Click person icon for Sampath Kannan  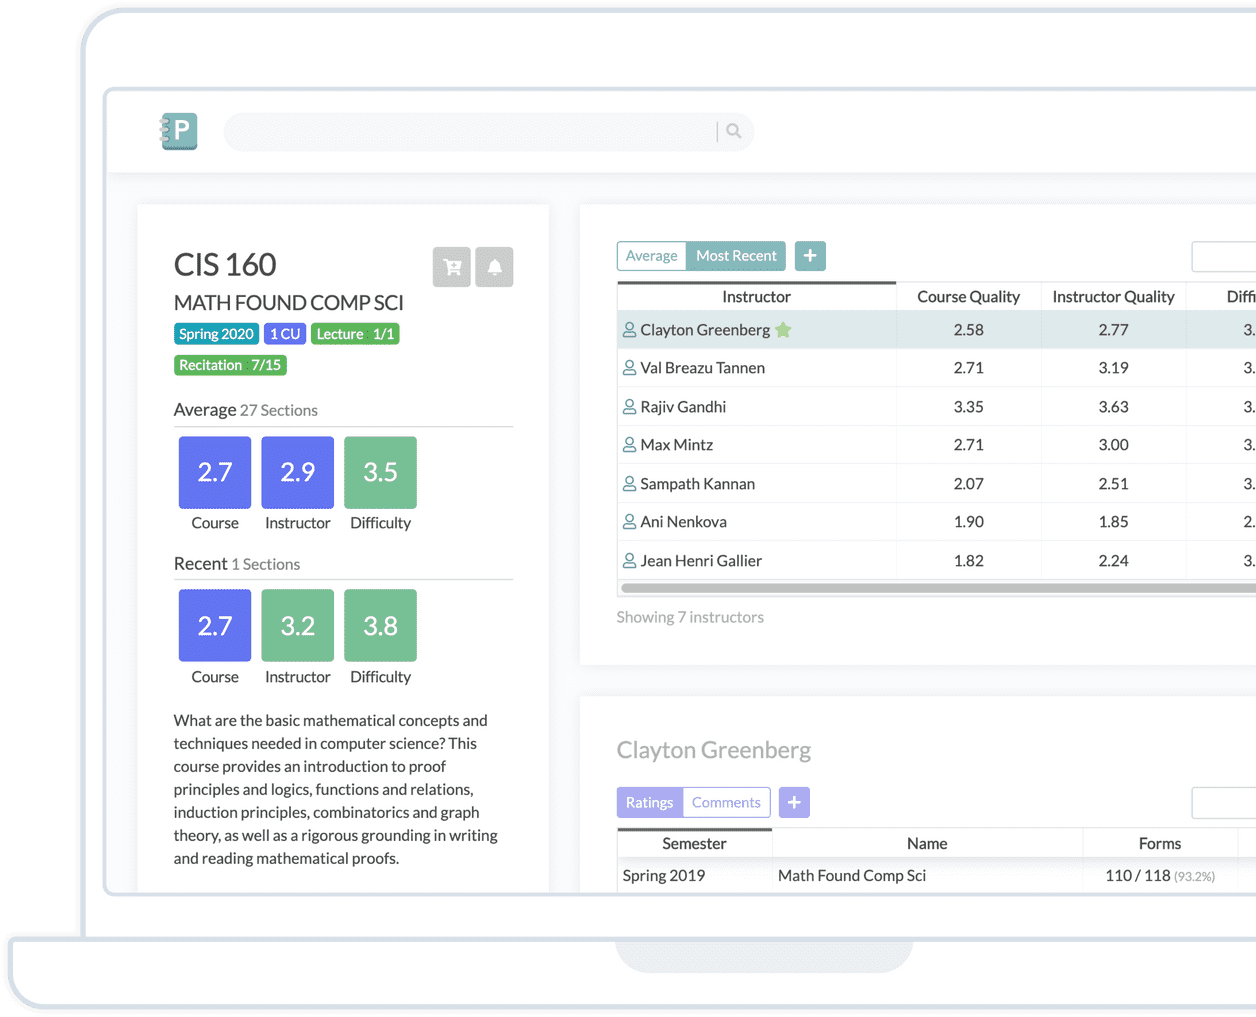tap(629, 484)
